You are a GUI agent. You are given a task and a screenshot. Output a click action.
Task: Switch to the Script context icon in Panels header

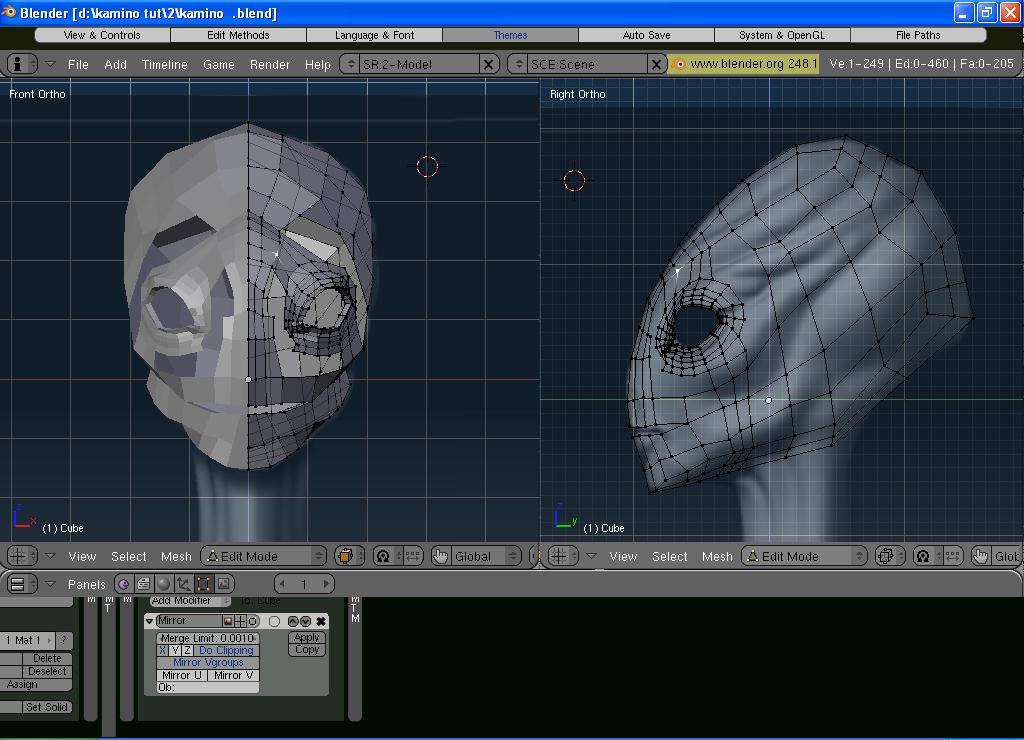144,584
